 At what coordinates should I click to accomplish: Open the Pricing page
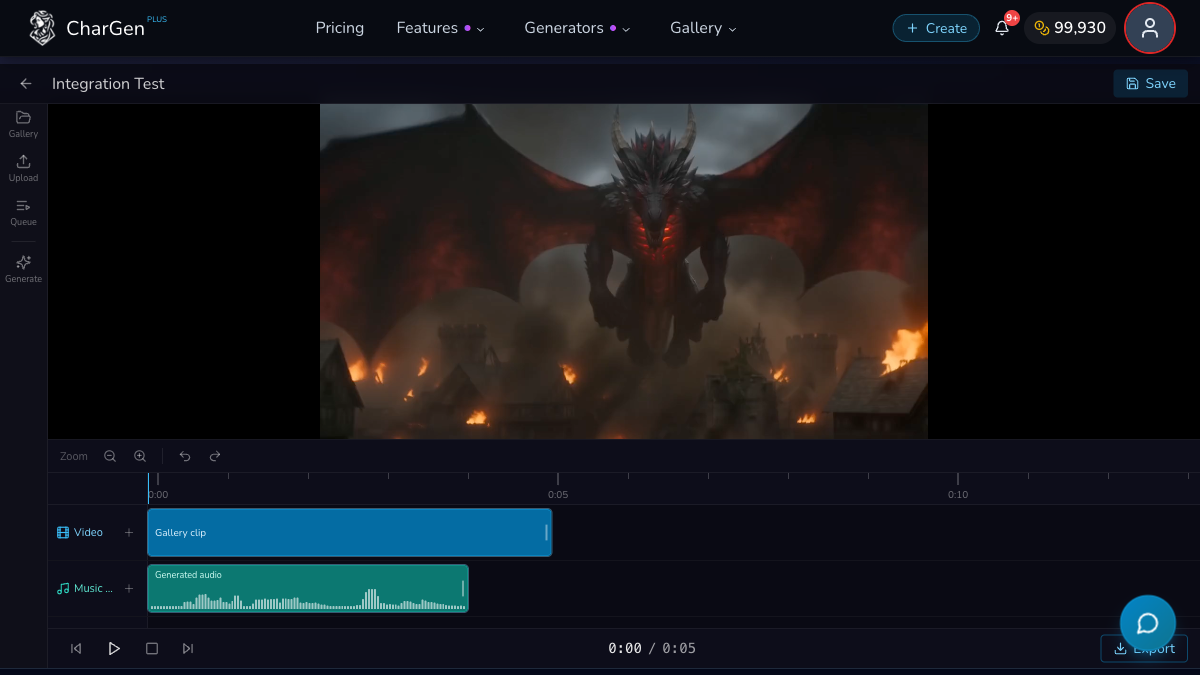(339, 28)
